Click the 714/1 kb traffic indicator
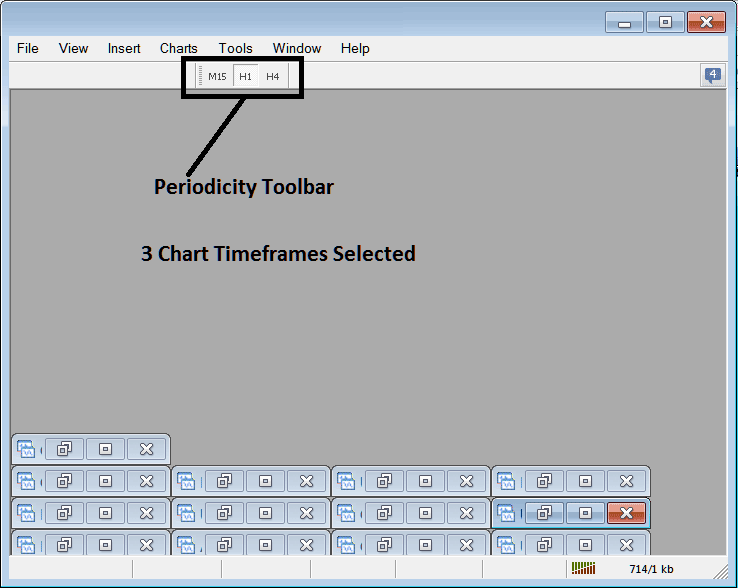 tap(651, 569)
